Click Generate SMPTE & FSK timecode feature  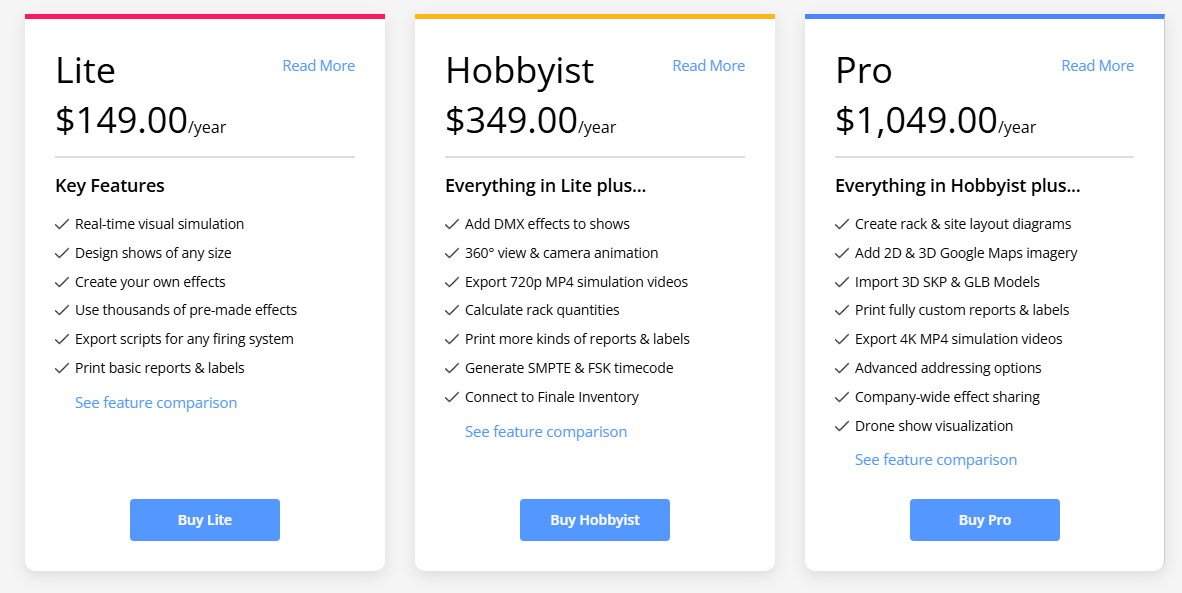point(569,368)
